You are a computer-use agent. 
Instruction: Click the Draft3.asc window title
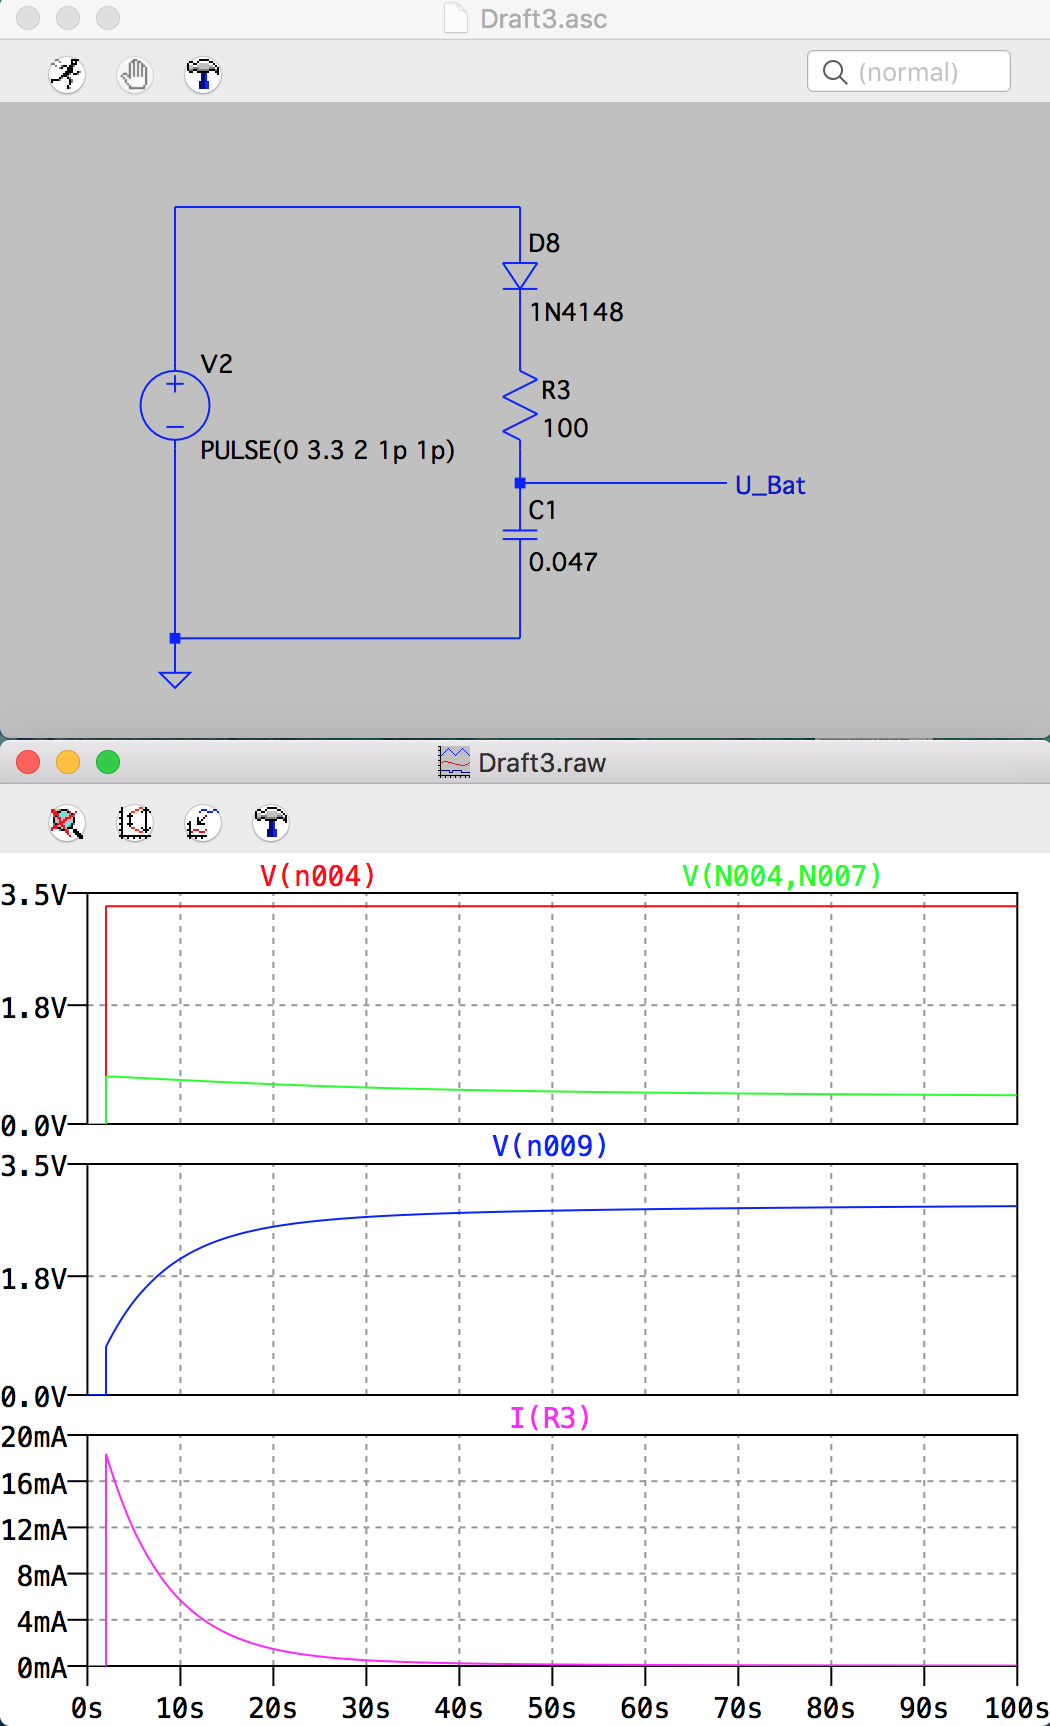pyautogui.click(x=543, y=19)
